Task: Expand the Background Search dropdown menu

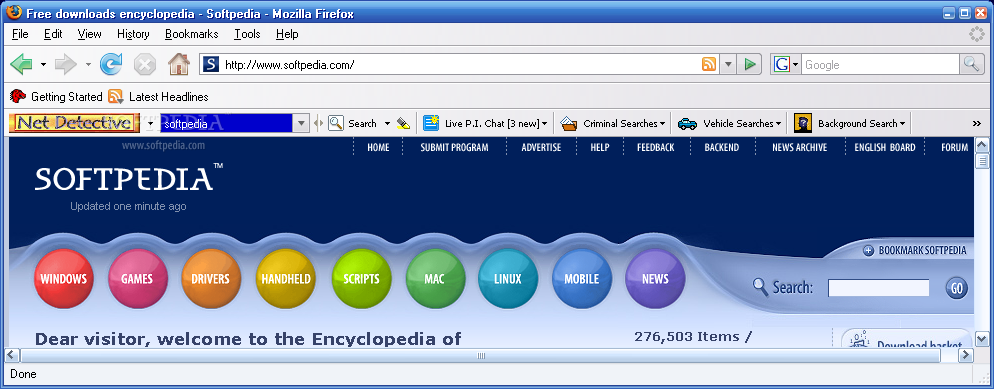Action: pyautogui.click(x=902, y=124)
